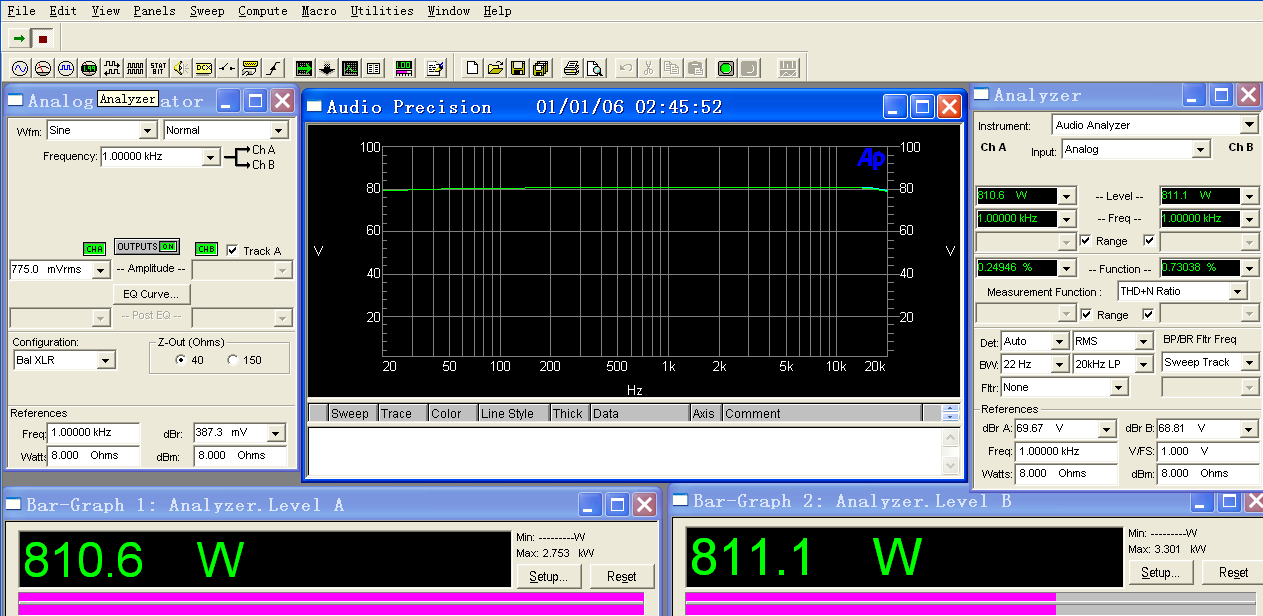Click Reset in Bar-Graph 2 window
This screenshot has height=616, width=1263.
(1233, 572)
